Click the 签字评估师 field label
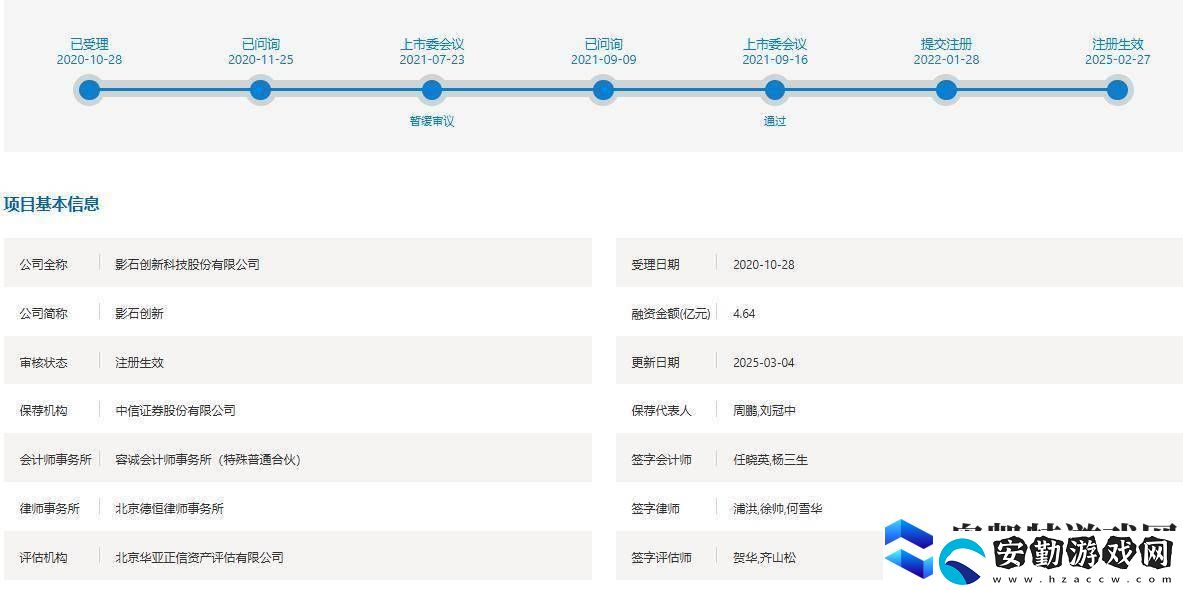This screenshot has height=590, width=1183. (661, 558)
